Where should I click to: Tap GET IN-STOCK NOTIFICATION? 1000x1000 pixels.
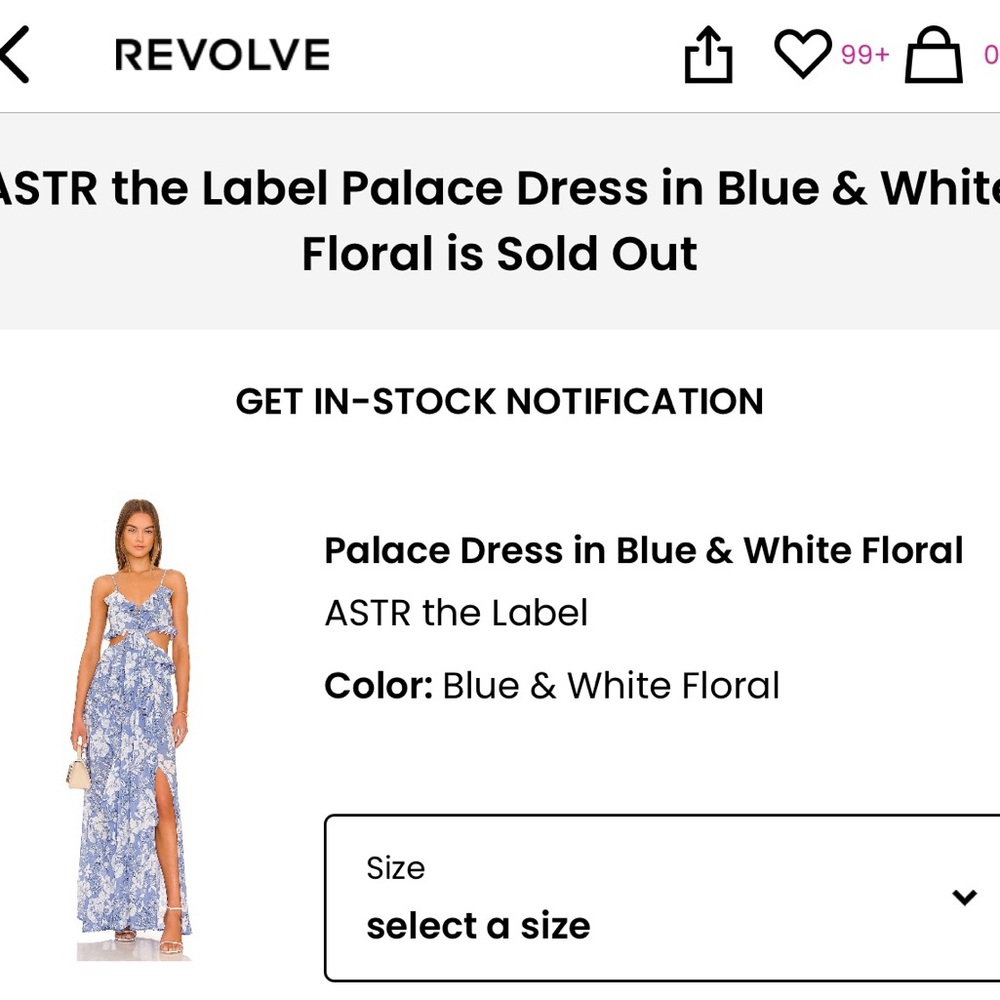point(499,401)
